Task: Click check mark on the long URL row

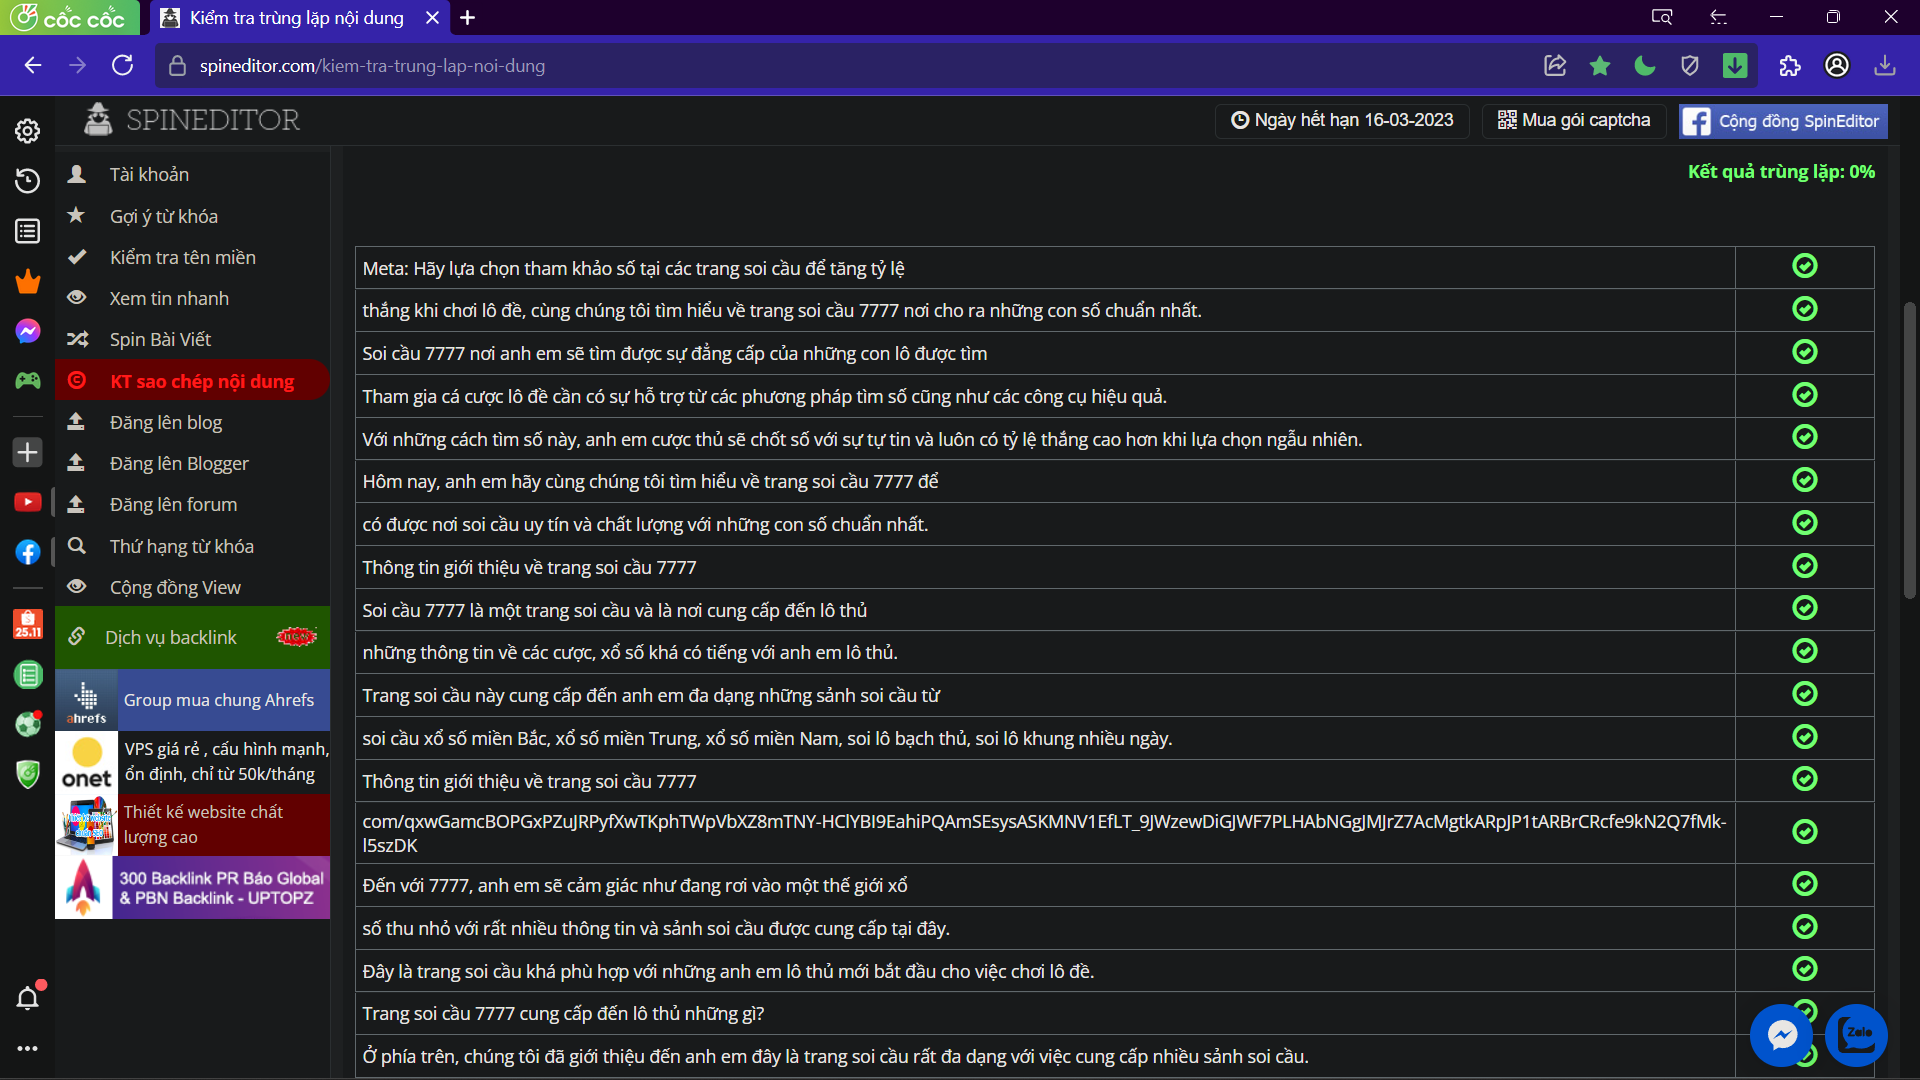Action: pos(1804,832)
